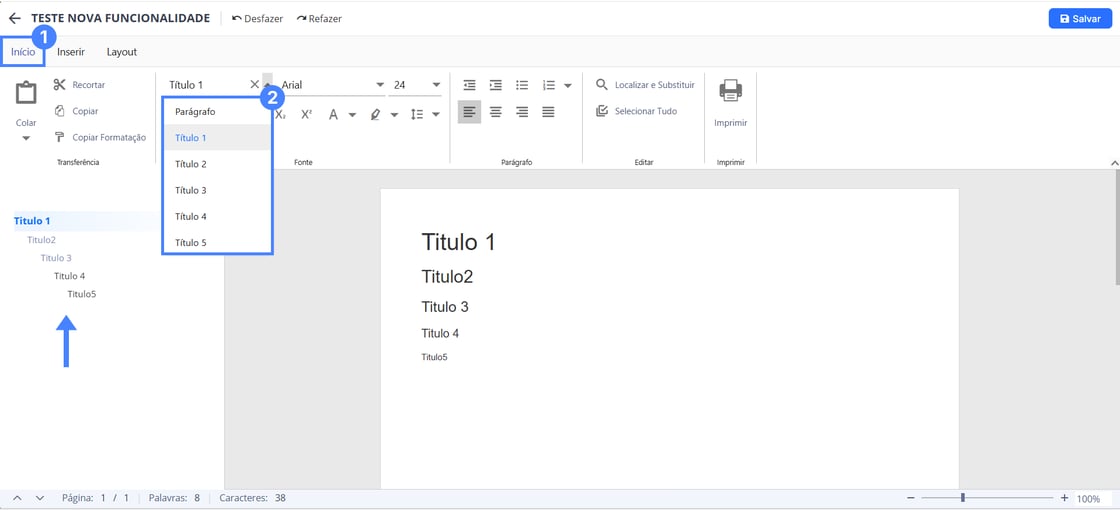
Task: Open the font color dropdown arrow
Action: click(x=352, y=115)
